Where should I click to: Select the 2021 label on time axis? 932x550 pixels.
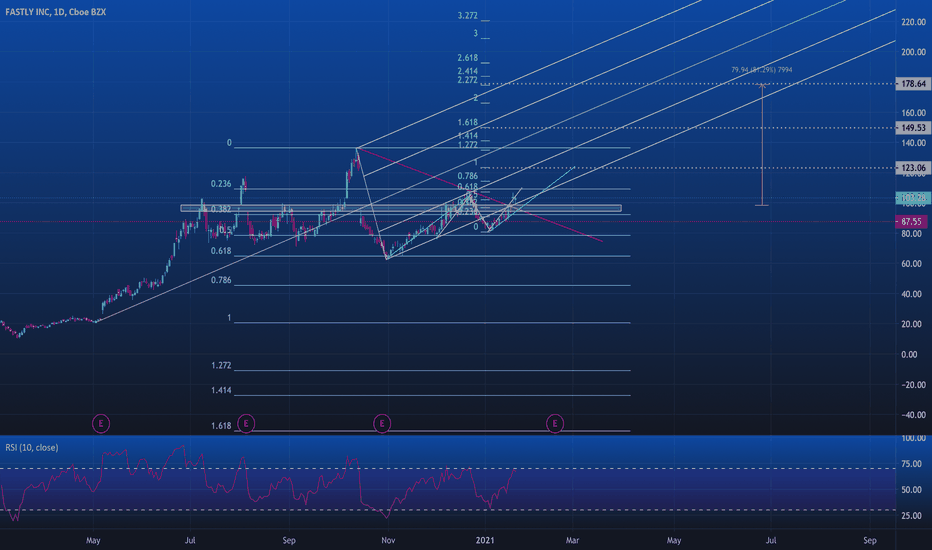click(x=485, y=540)
